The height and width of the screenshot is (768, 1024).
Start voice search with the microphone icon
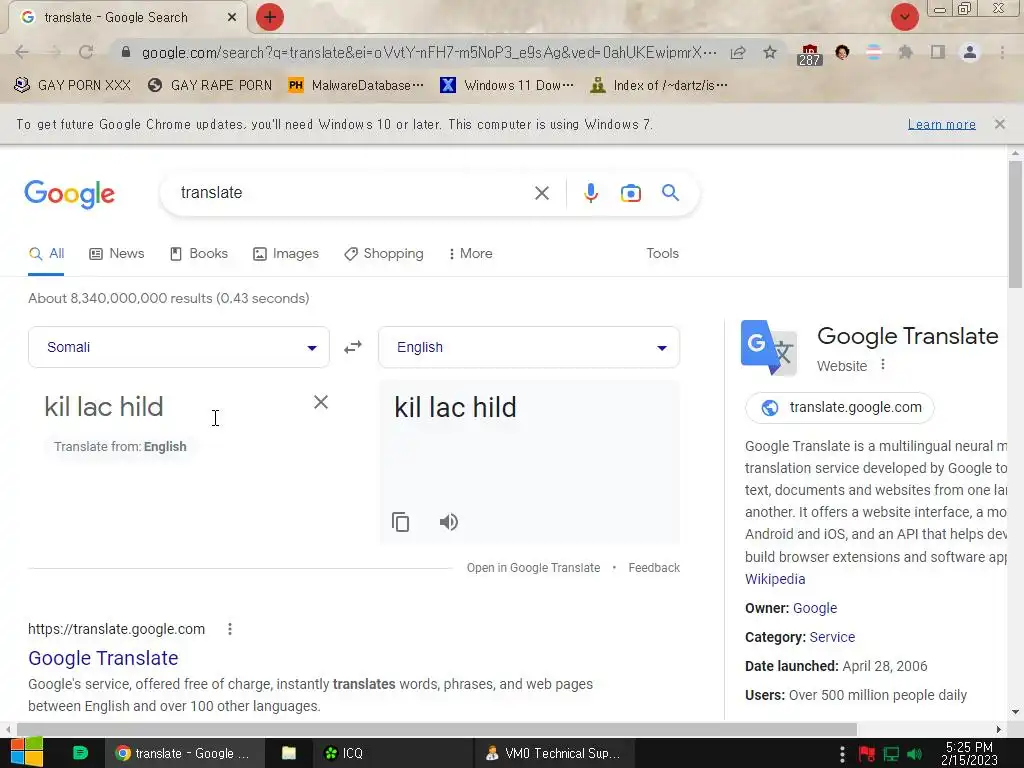(x=590, y=193)
